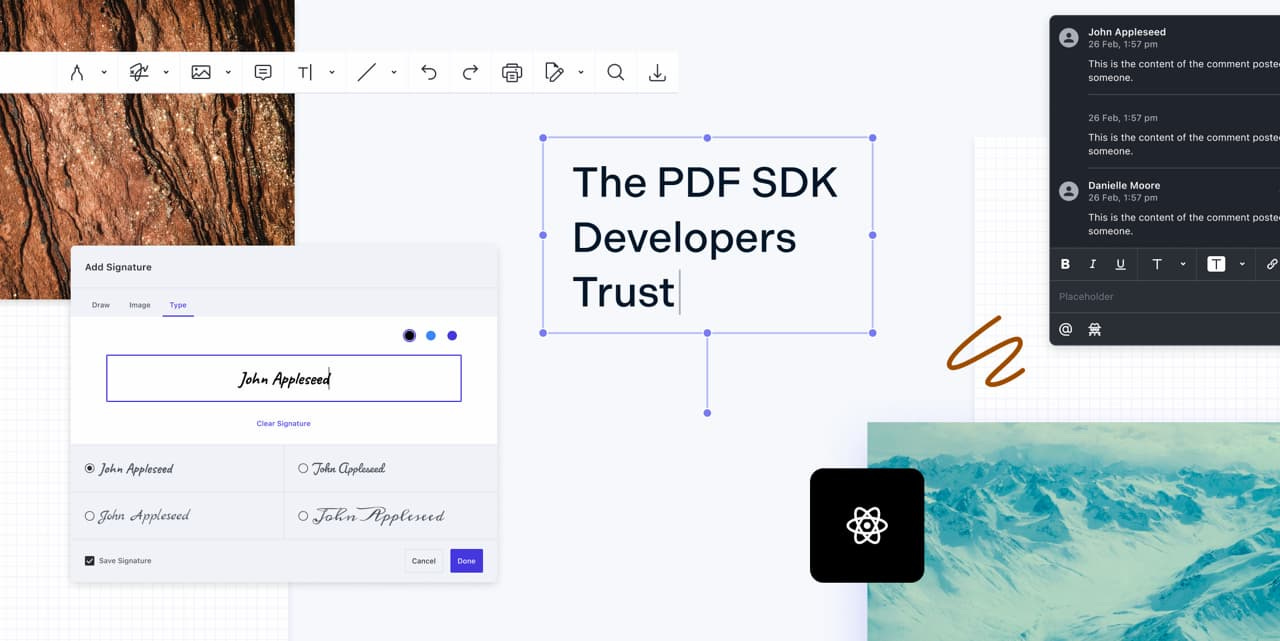1280x641 pixels.
Task: Switch to the Draw tab
Action: pyautogui.click(x=101, y=305)
